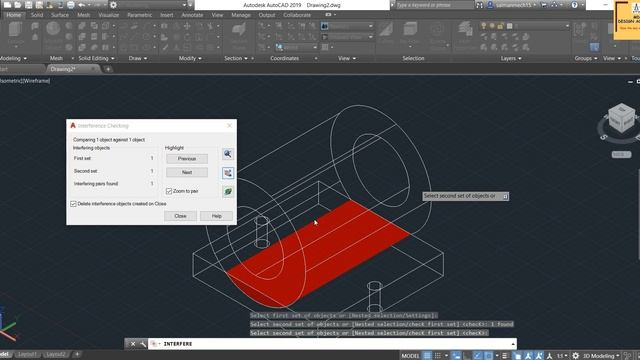This screenshot has height=360, width=640.
Task: Click the New file icon in Quick Access toolbar
Action: click(x=7, y=5)
